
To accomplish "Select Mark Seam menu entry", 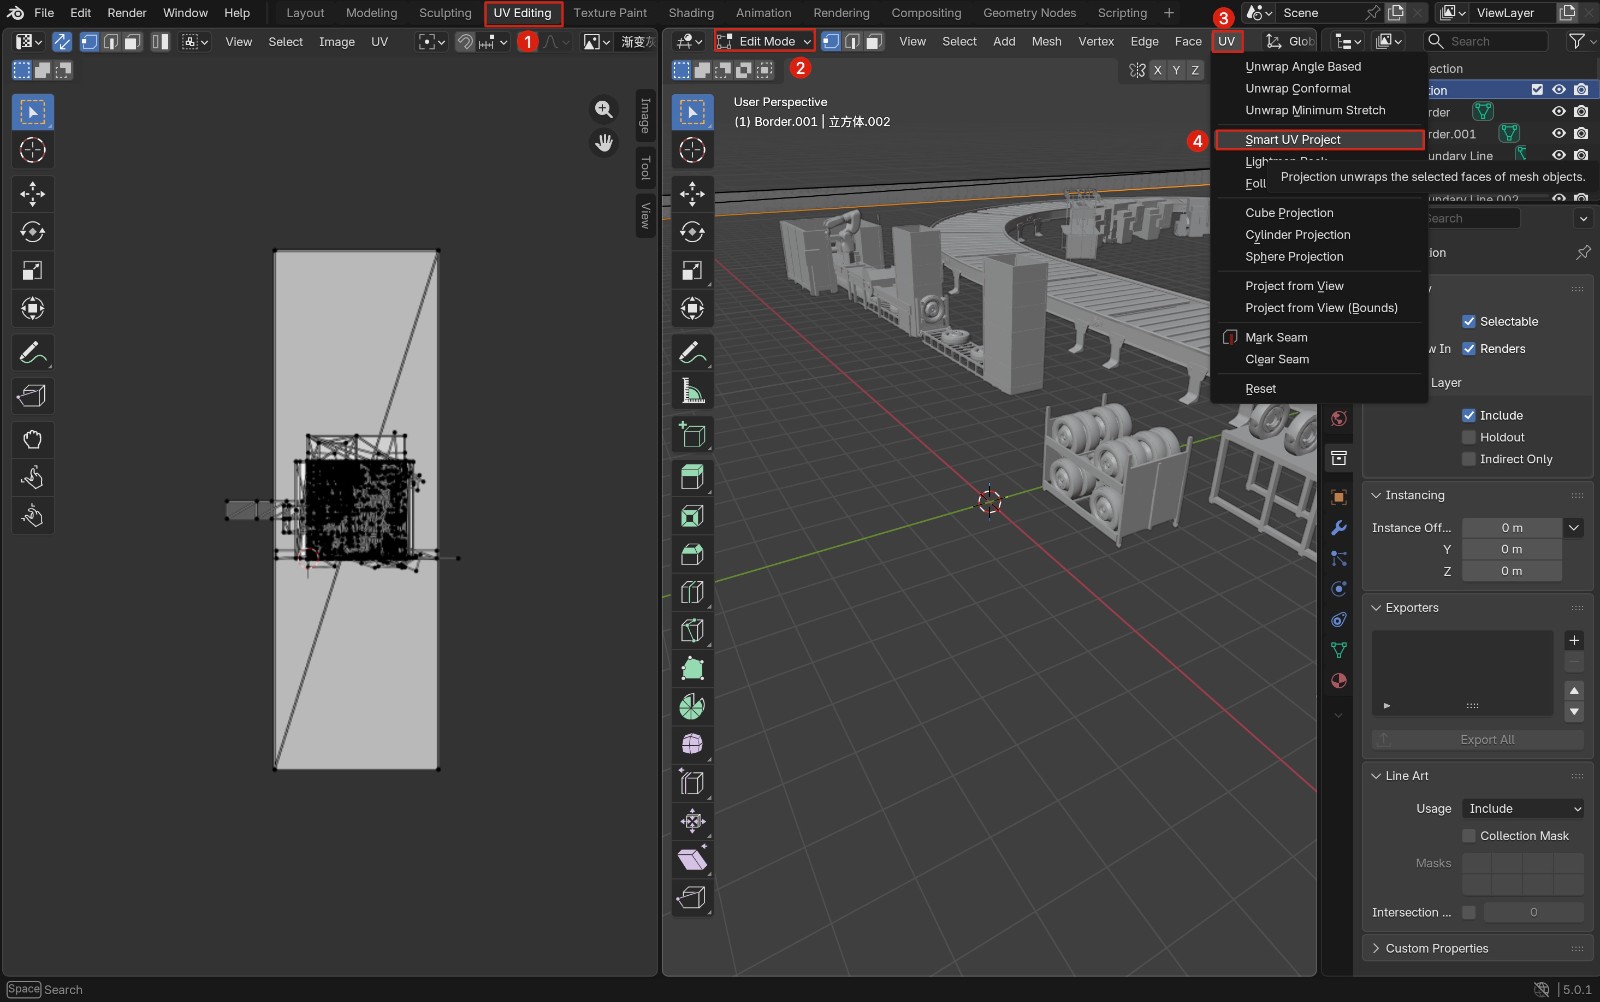I will [x=1319, y=338].
